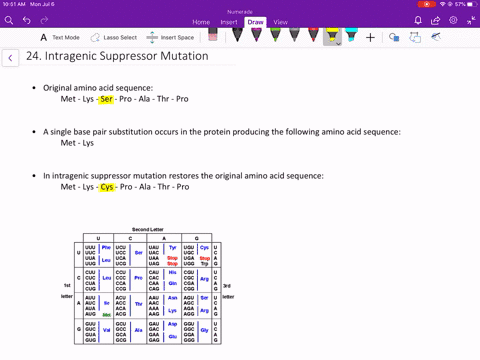480x360 pixels.
Task: Exit full screen using collapse arrows icon
Action: 471,21
